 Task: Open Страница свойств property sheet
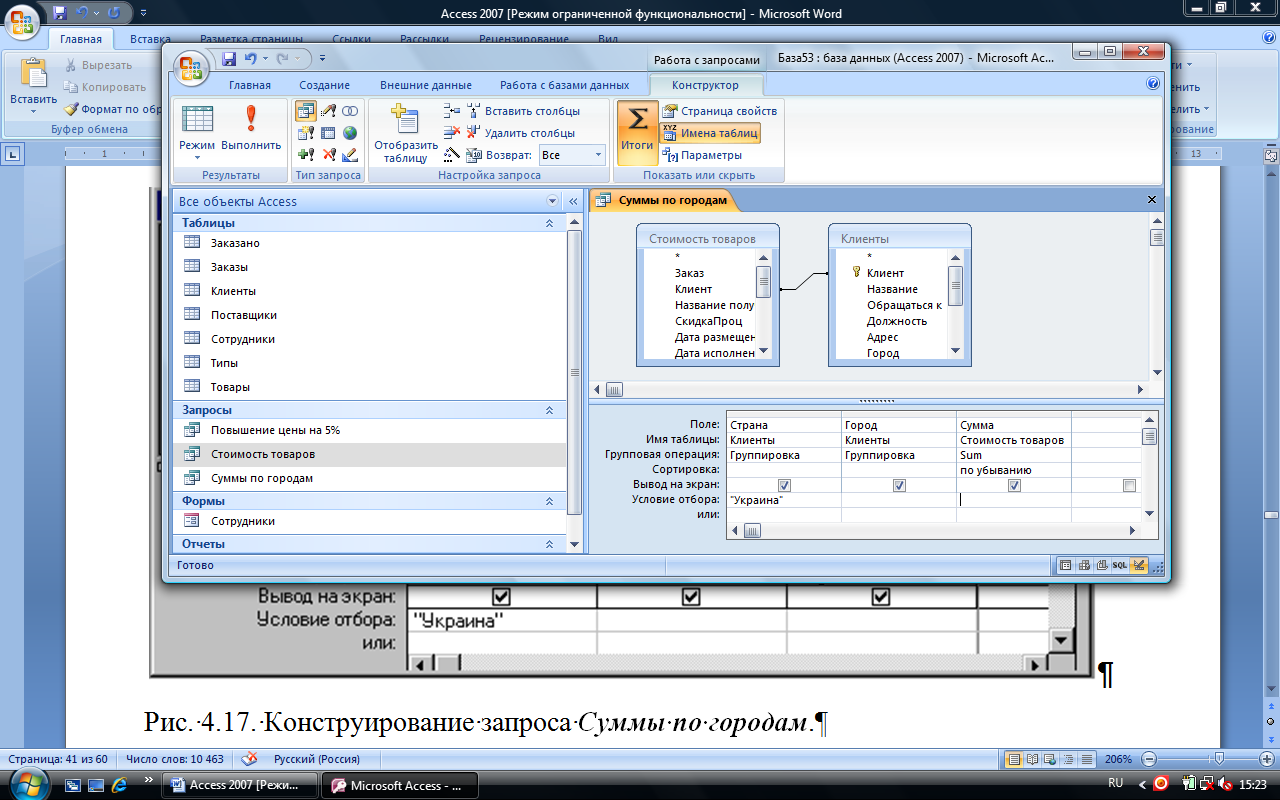pyautogui.click(x=720, y=111)
